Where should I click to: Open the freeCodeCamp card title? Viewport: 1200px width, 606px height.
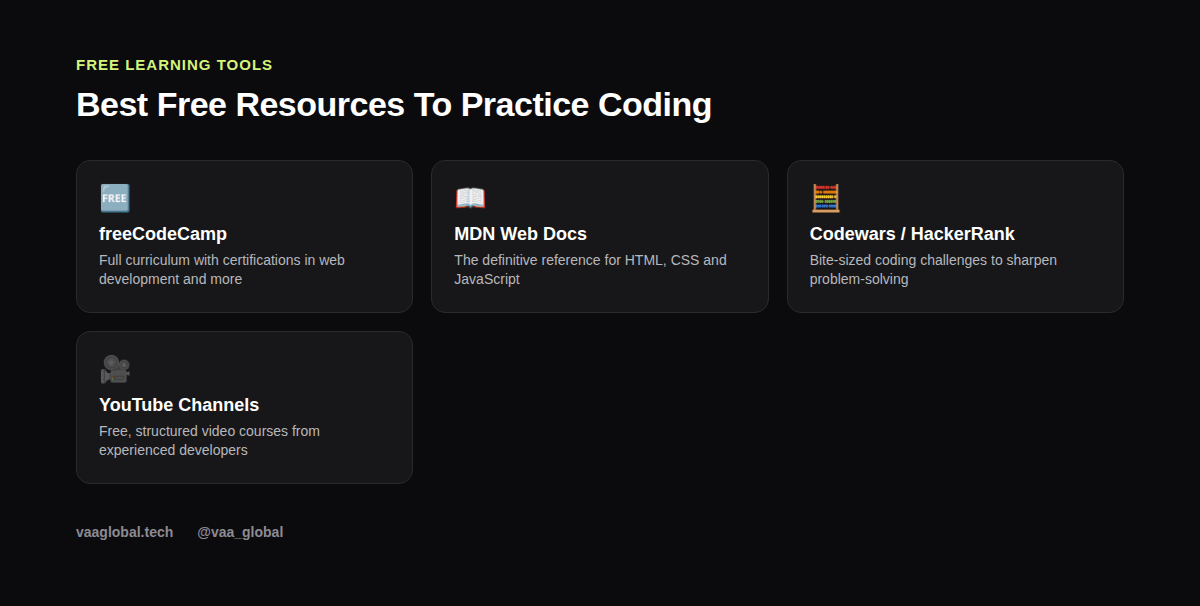click(163, 234)
